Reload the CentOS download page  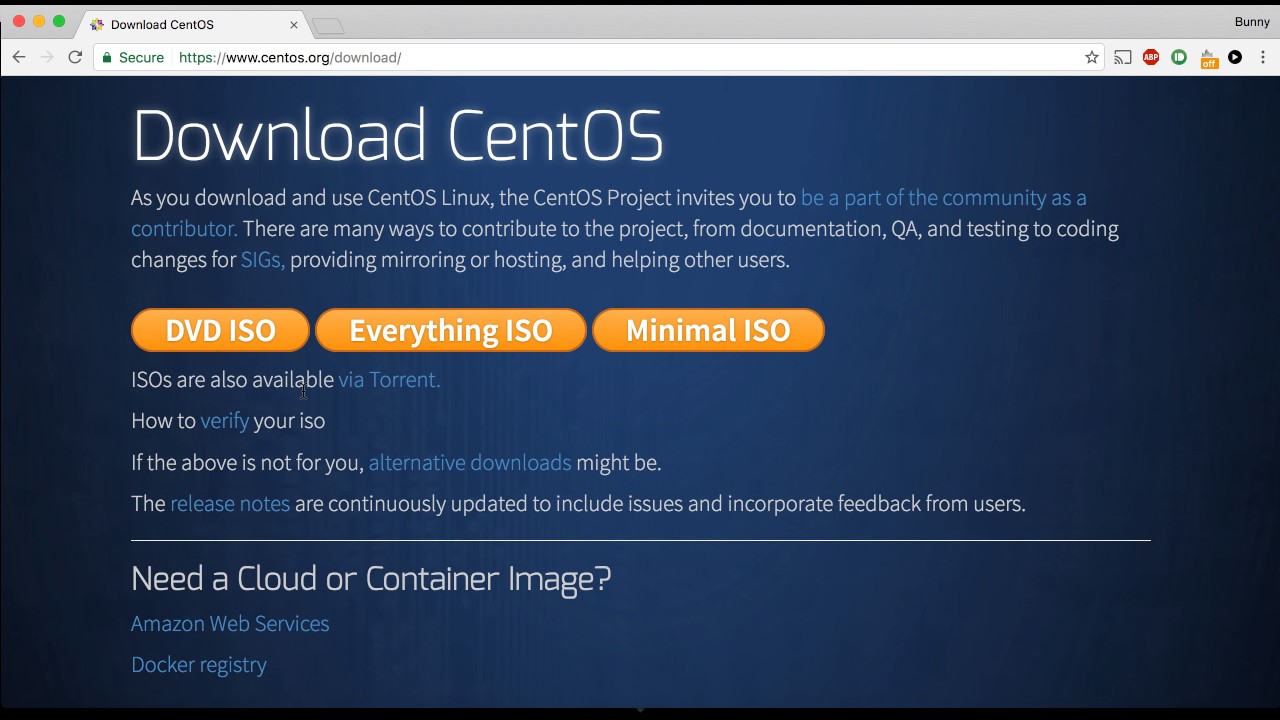[75, 57]
